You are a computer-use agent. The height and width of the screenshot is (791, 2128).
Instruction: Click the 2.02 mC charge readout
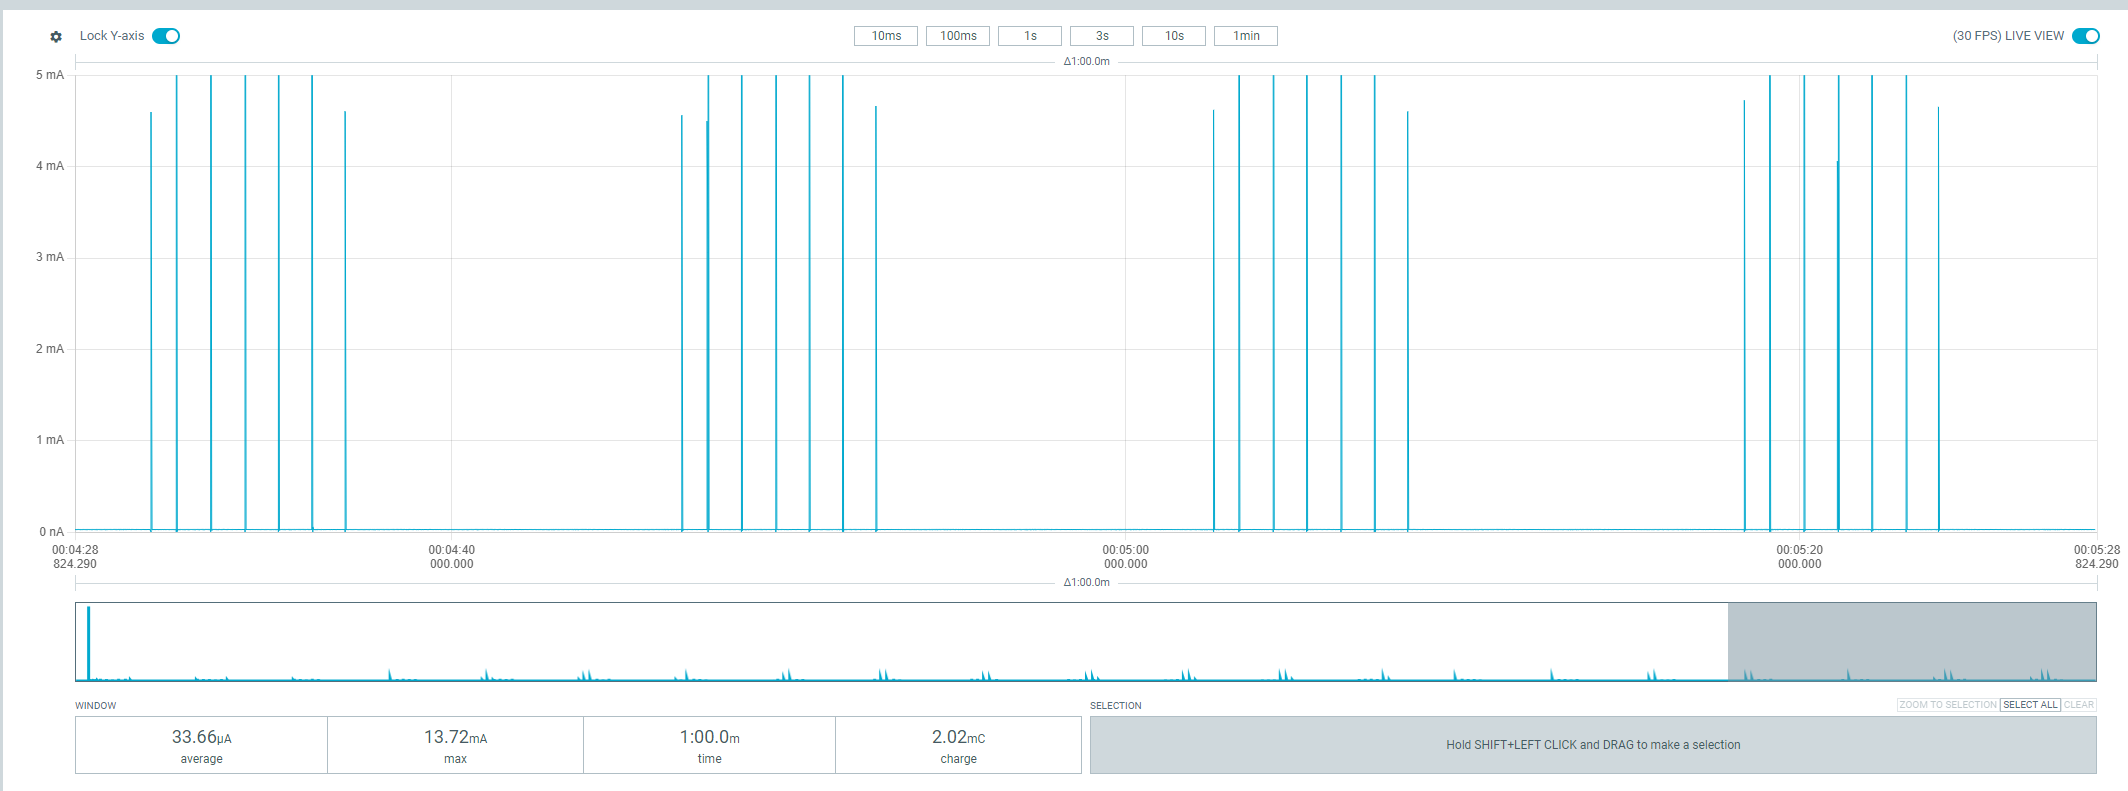[958, 745]
